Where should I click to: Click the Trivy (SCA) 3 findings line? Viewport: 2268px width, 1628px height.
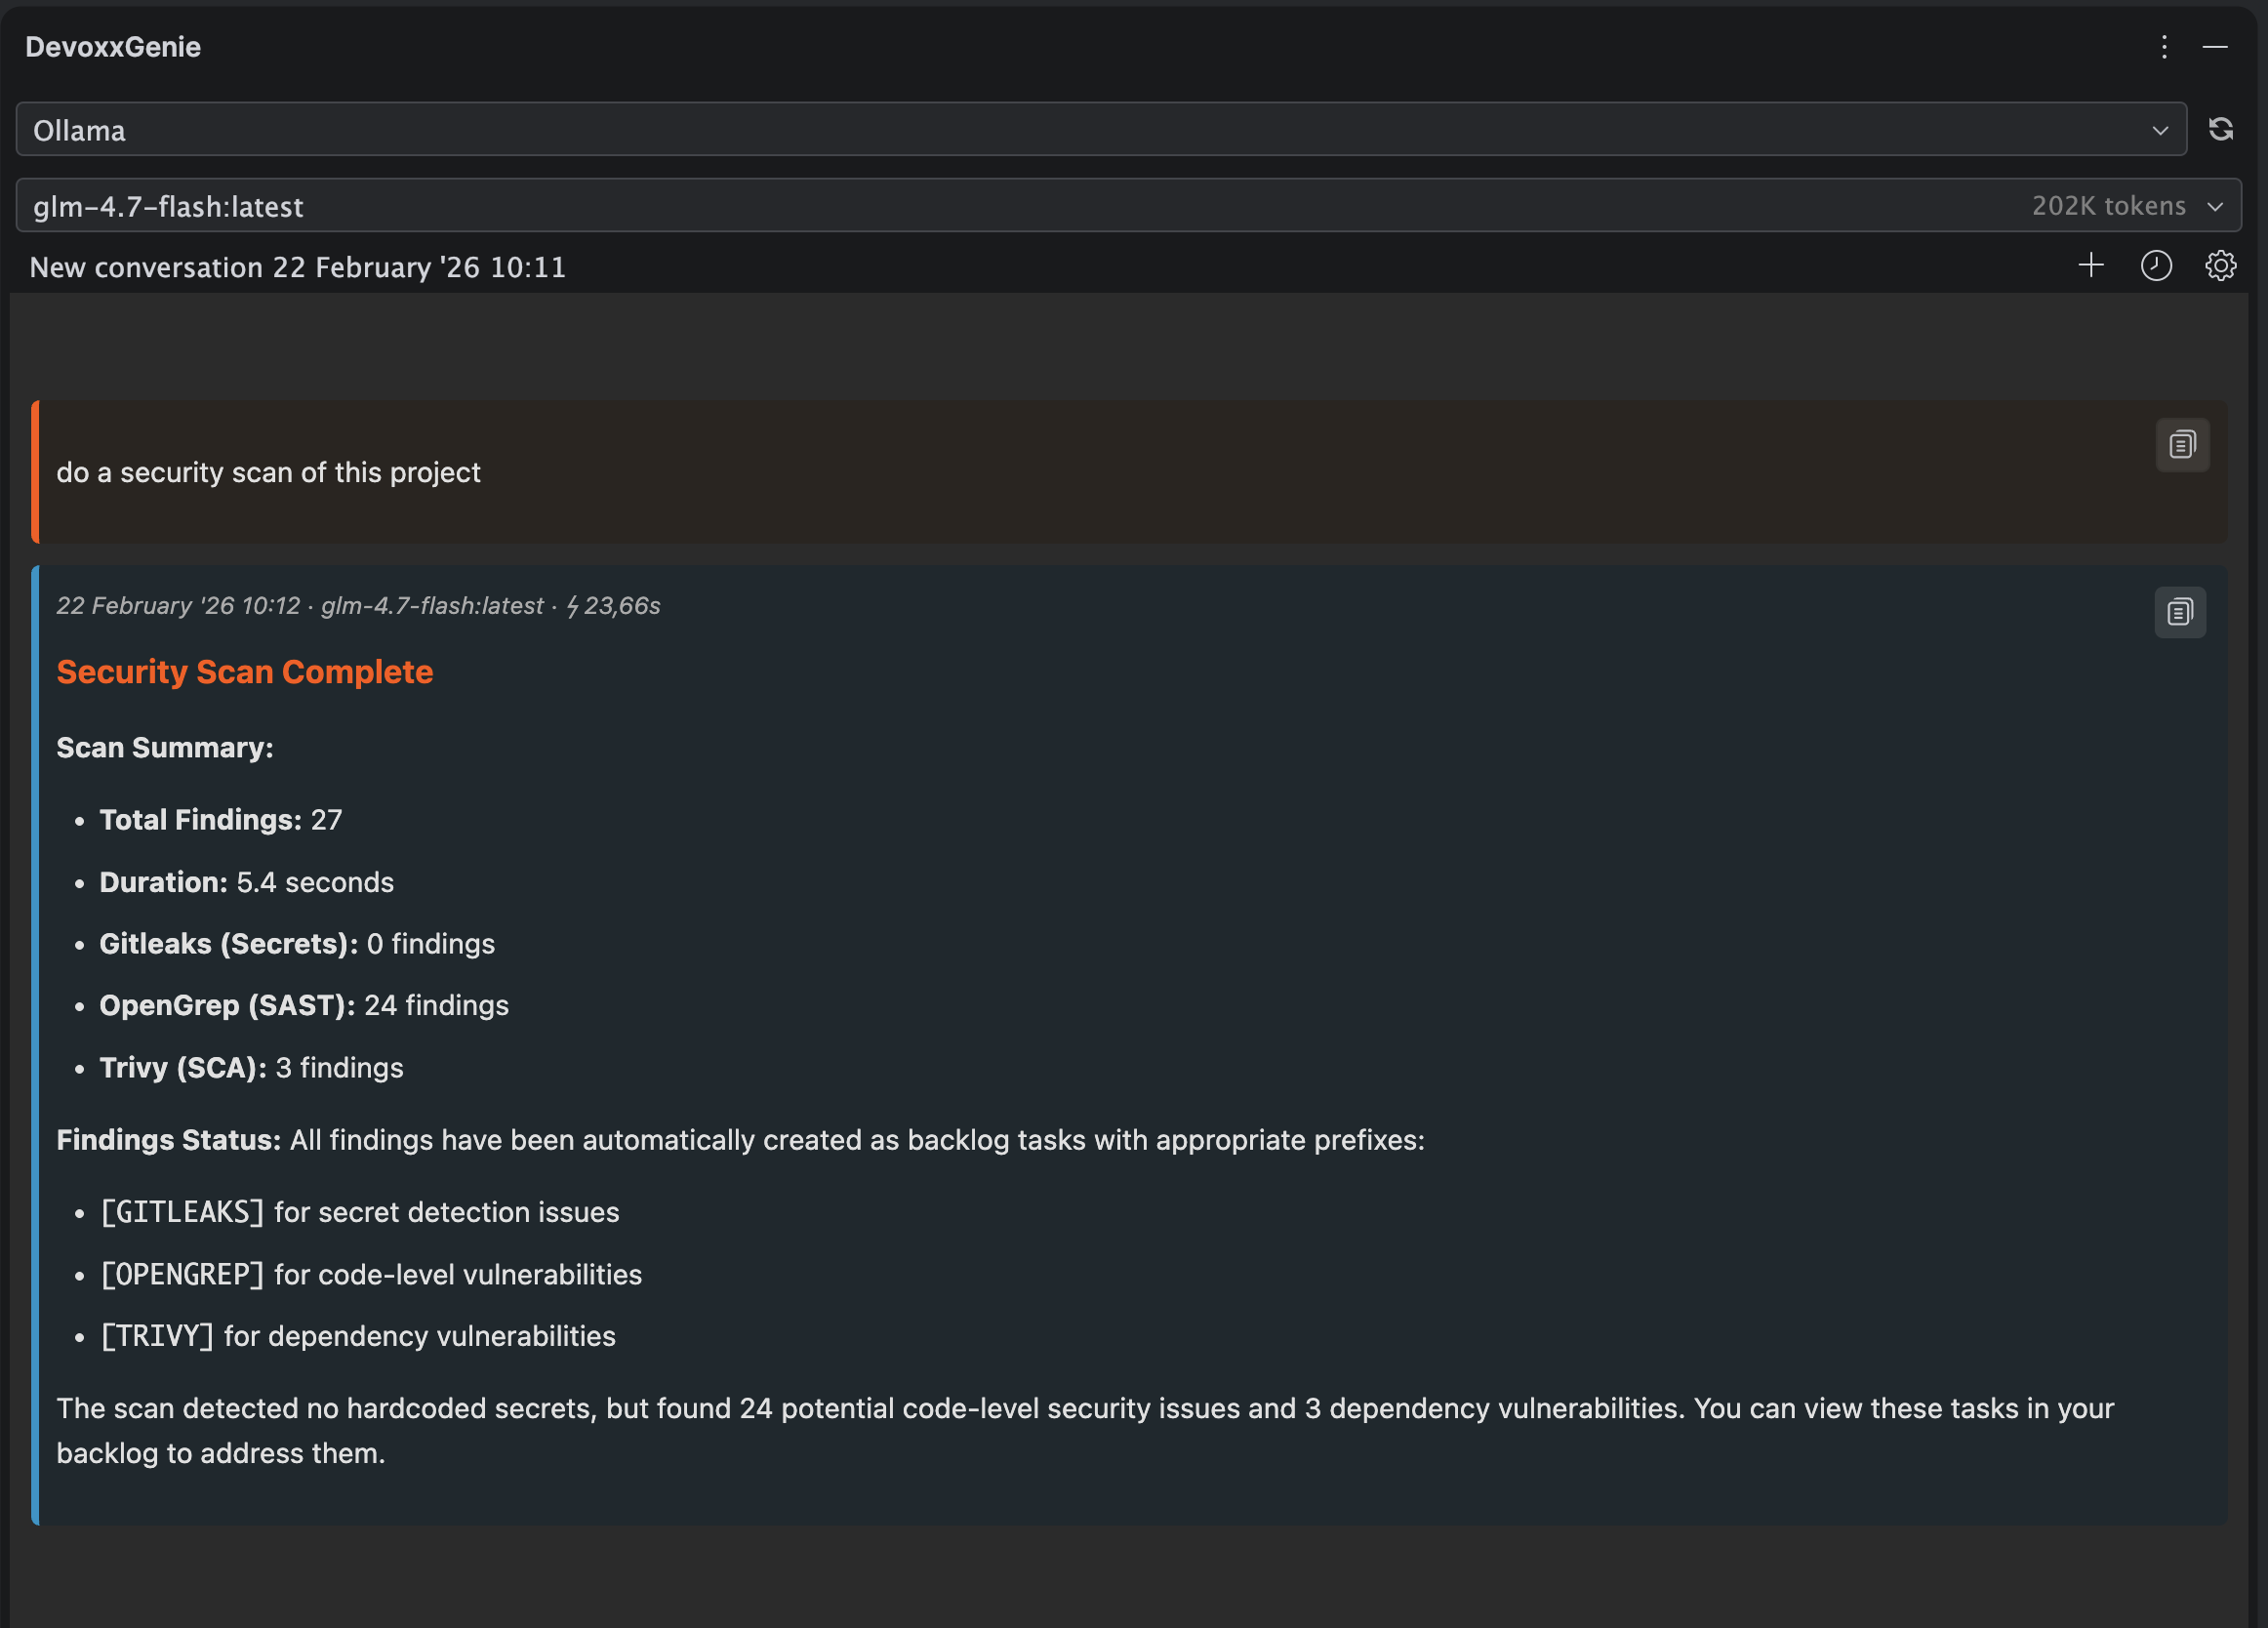coord(252,1068)
